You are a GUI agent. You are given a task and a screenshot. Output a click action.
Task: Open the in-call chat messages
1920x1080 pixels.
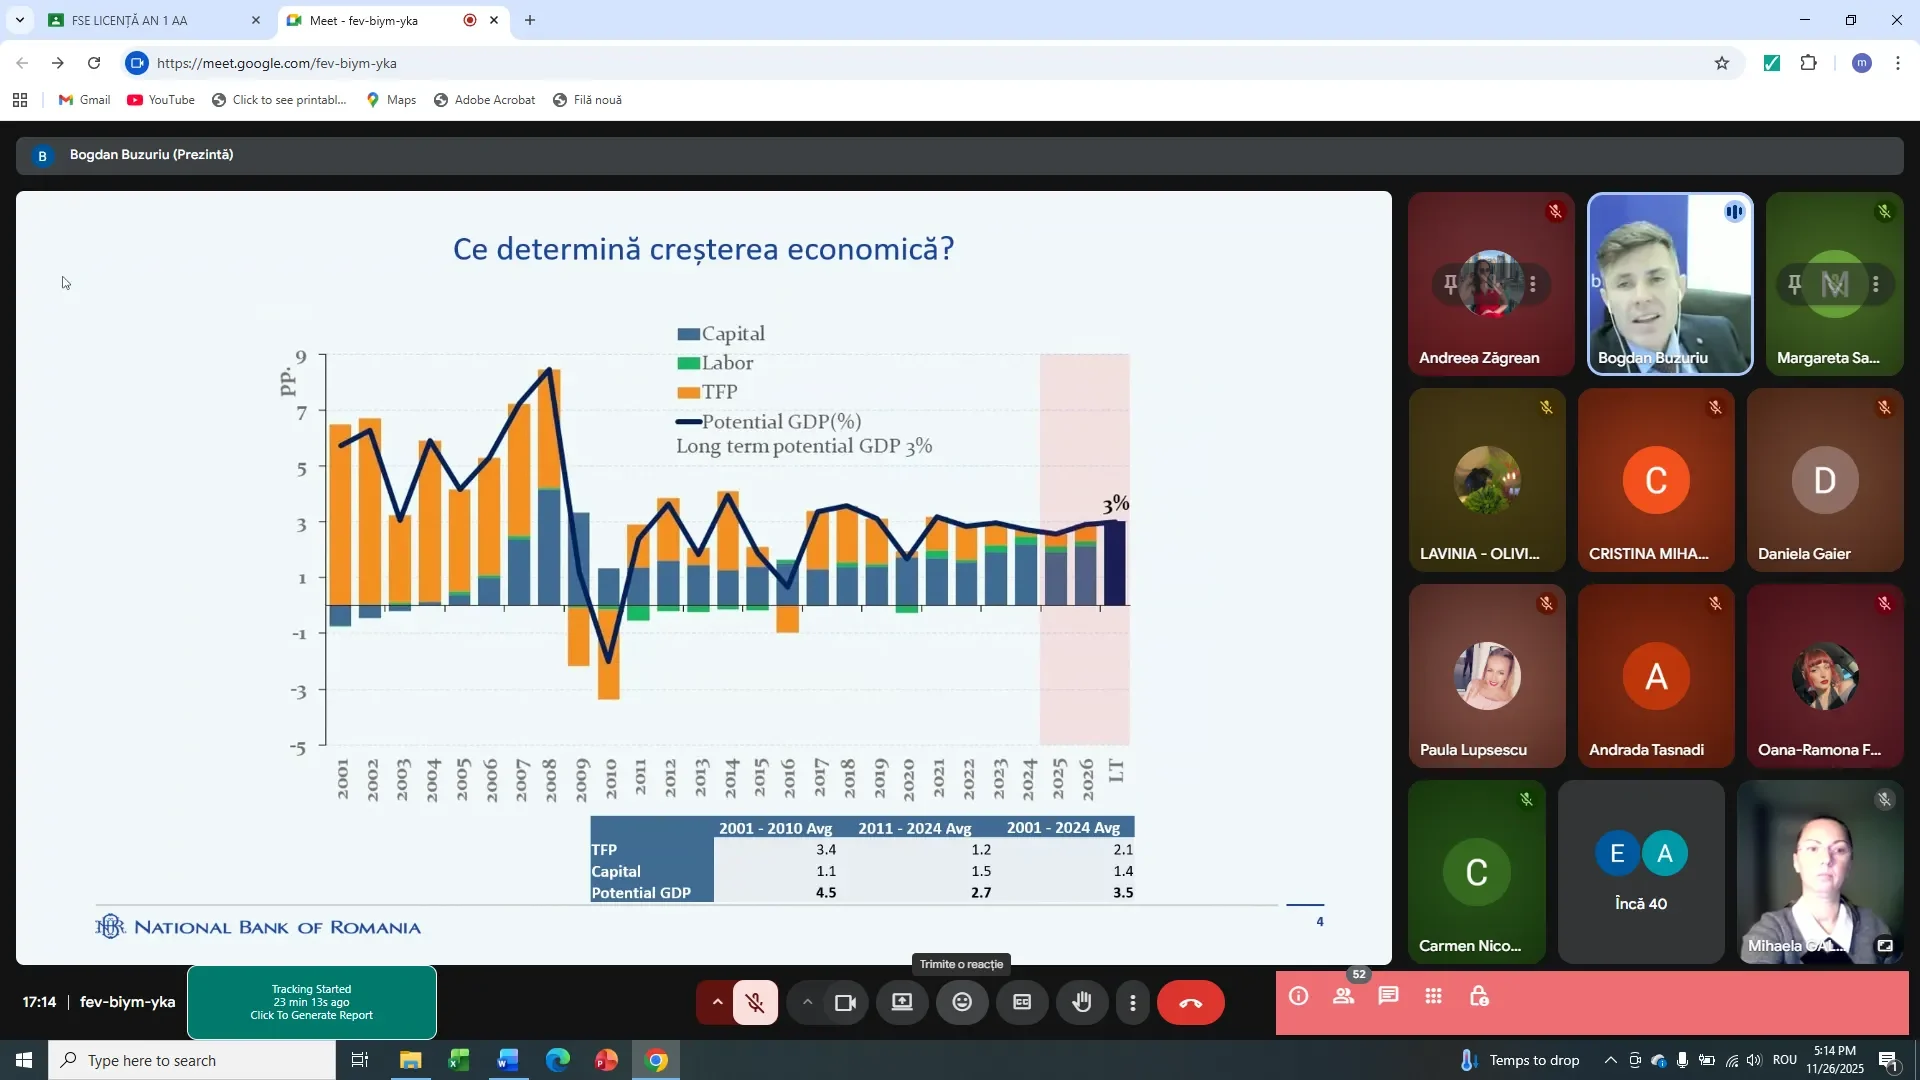1389,996
